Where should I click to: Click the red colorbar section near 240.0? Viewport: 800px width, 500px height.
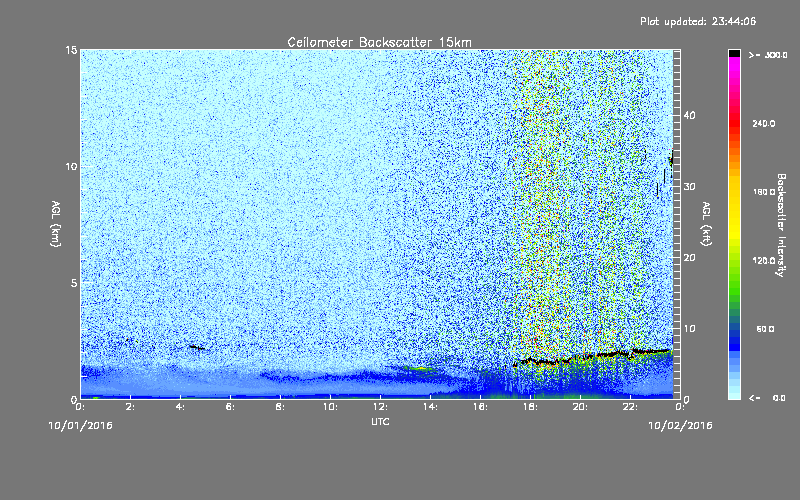734,124
